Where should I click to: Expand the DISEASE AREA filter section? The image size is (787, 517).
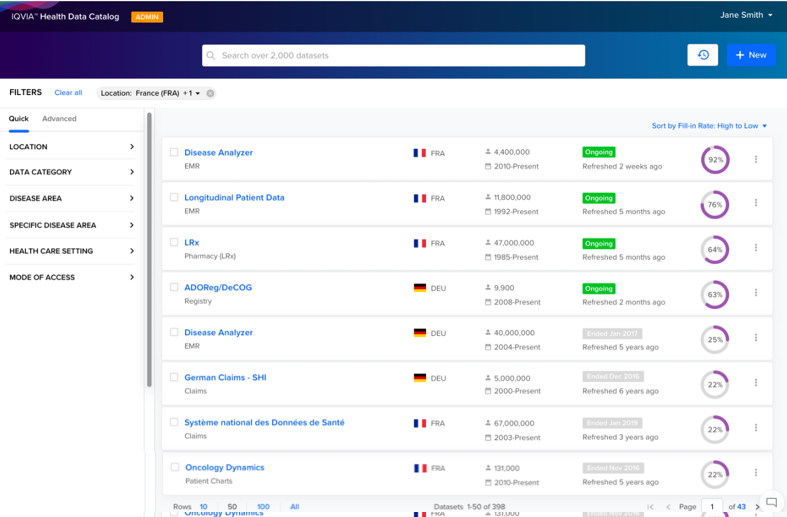point(72,198)
